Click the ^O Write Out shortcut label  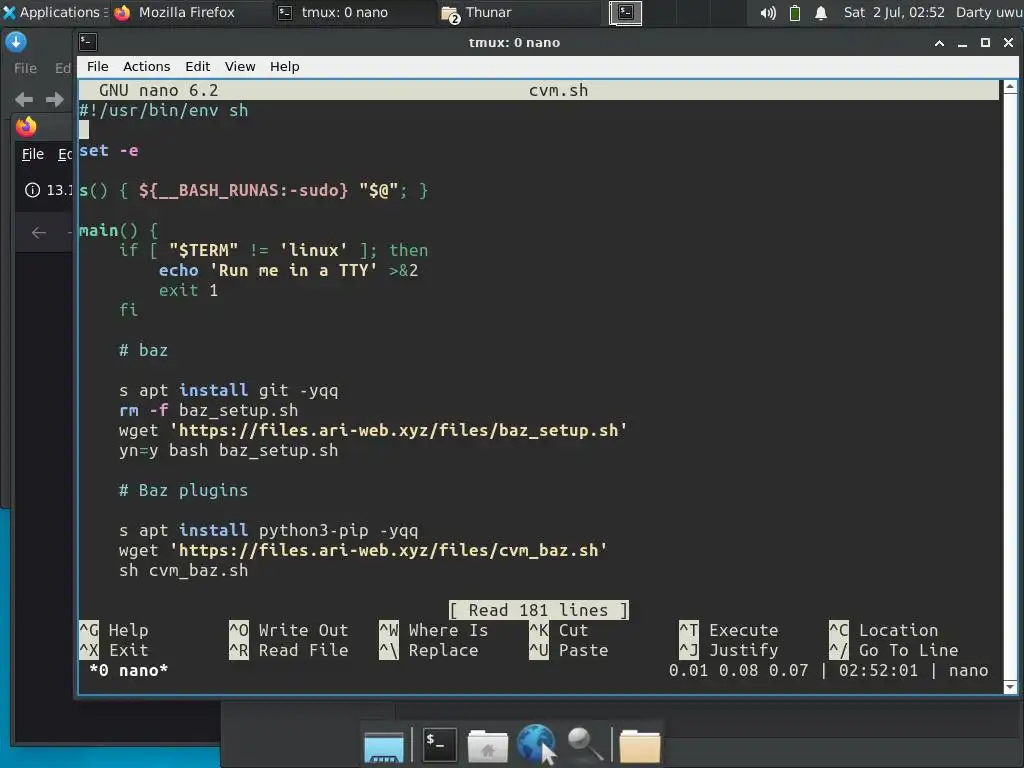pyautogui.click(x=289, y=630)
